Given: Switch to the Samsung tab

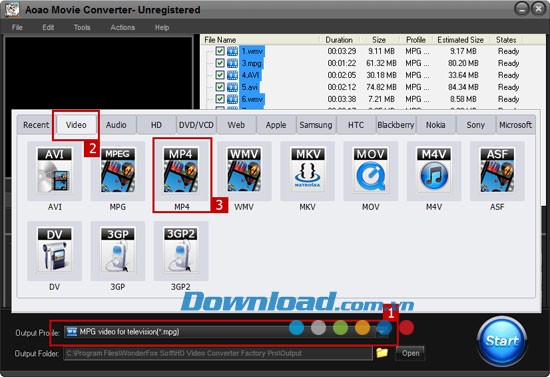Looking at the screenshot, I should point(316,125).
